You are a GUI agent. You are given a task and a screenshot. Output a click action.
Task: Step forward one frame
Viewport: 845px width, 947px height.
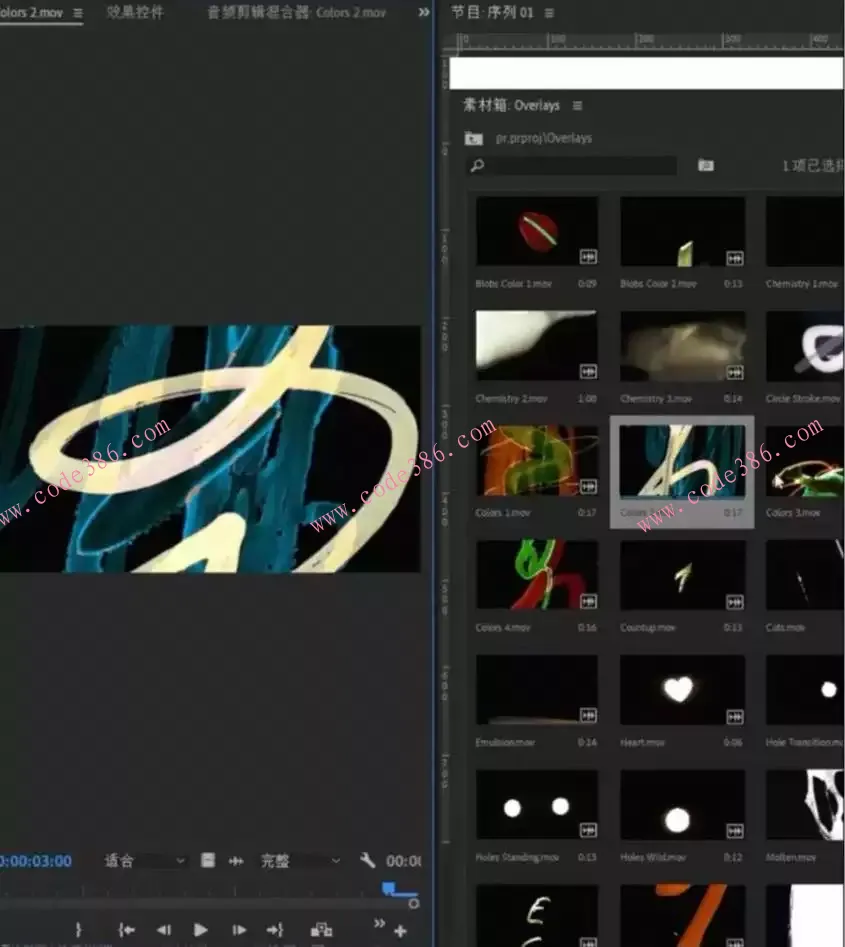tap(238, 930)
